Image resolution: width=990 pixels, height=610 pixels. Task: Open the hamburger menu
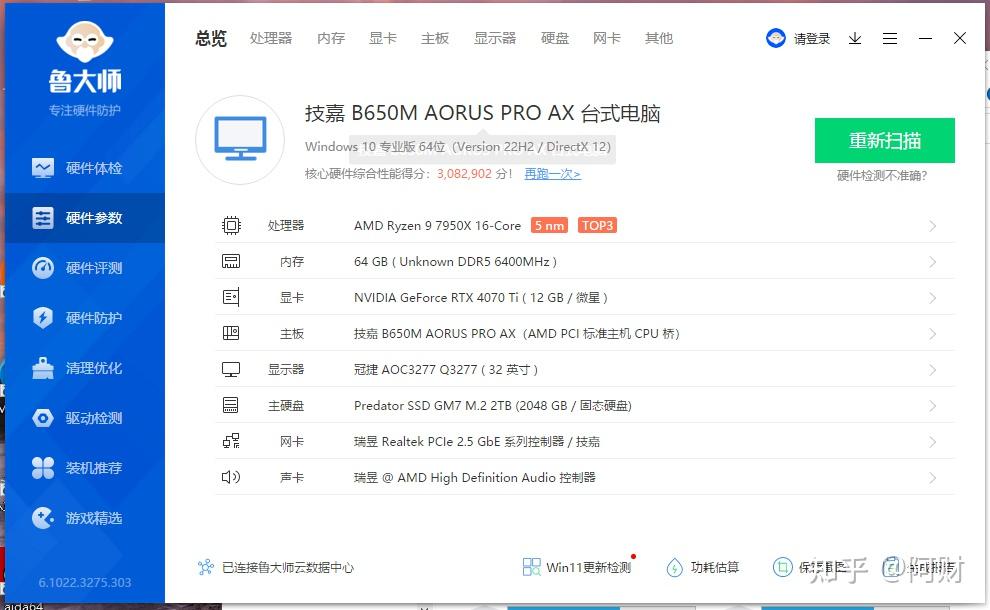(x=890, y=38)
